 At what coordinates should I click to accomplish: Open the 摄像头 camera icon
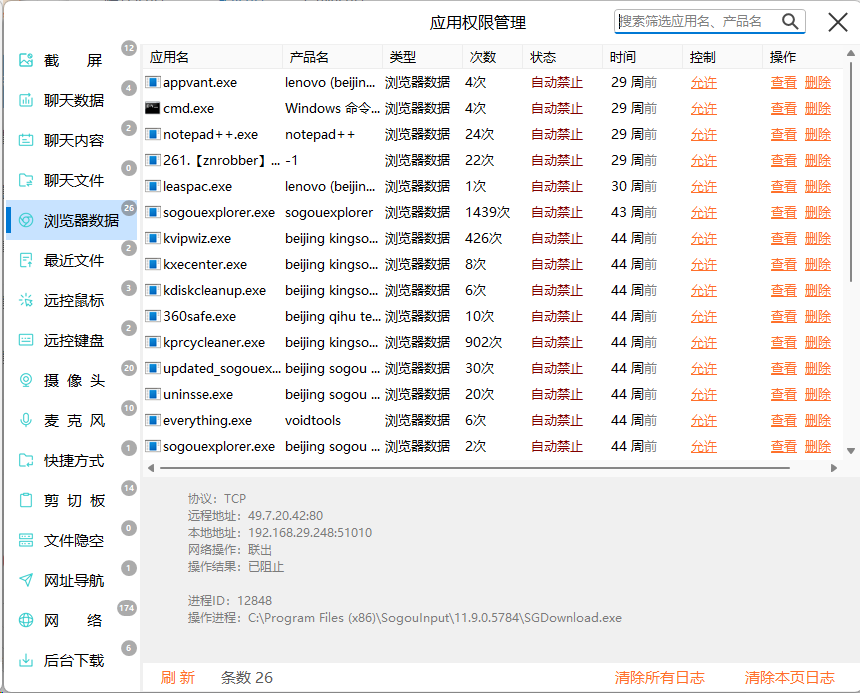26,380
